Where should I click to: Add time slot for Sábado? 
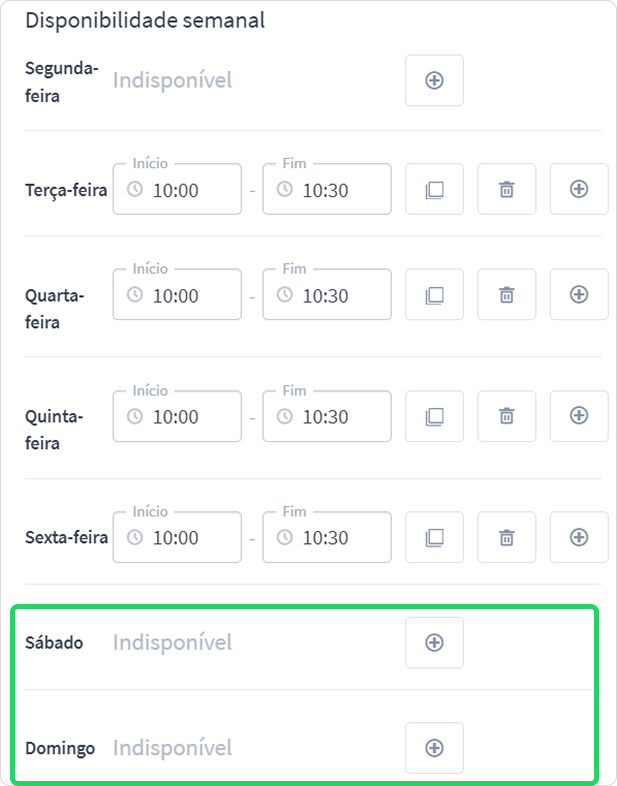(x=434, y=643)
